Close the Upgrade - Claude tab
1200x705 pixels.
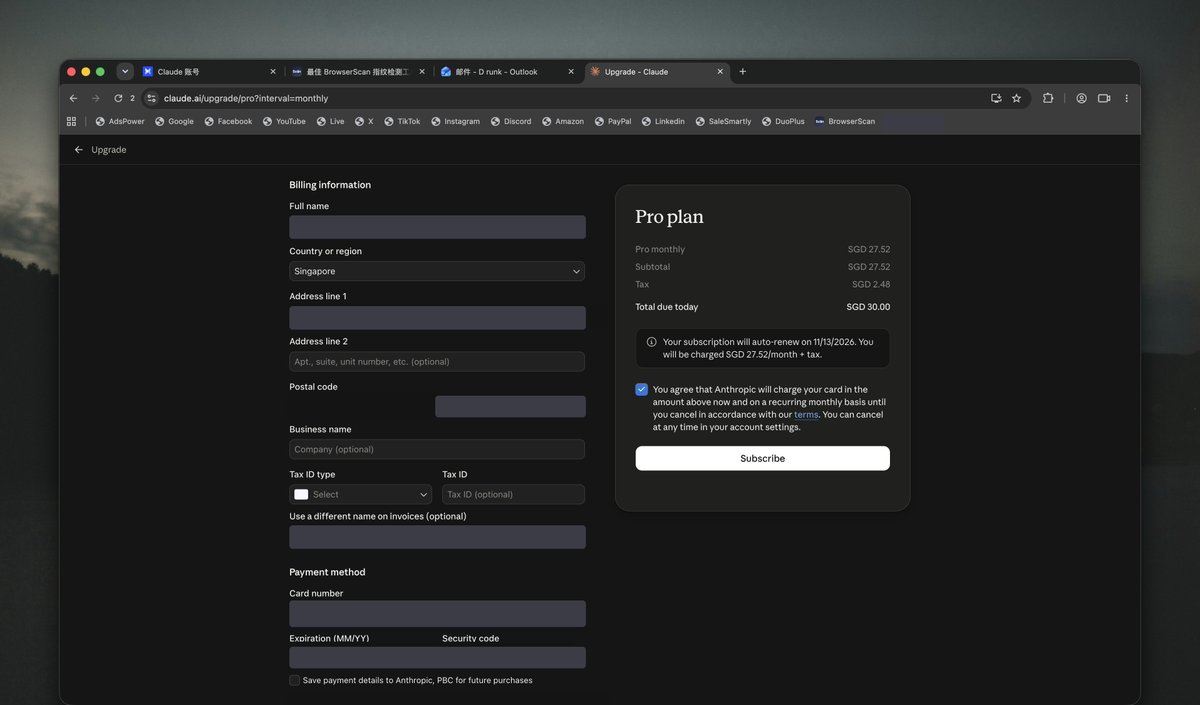tap(719, 72)
